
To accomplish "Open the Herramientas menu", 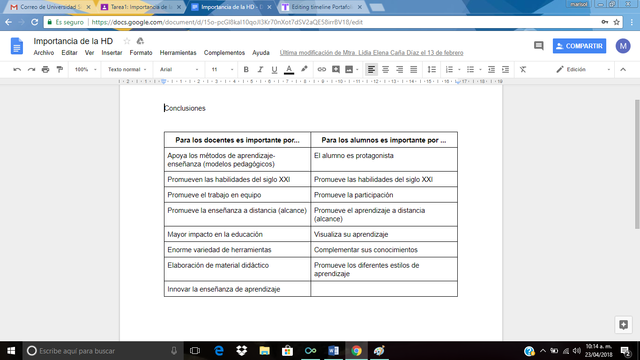I will coord(178,53).
